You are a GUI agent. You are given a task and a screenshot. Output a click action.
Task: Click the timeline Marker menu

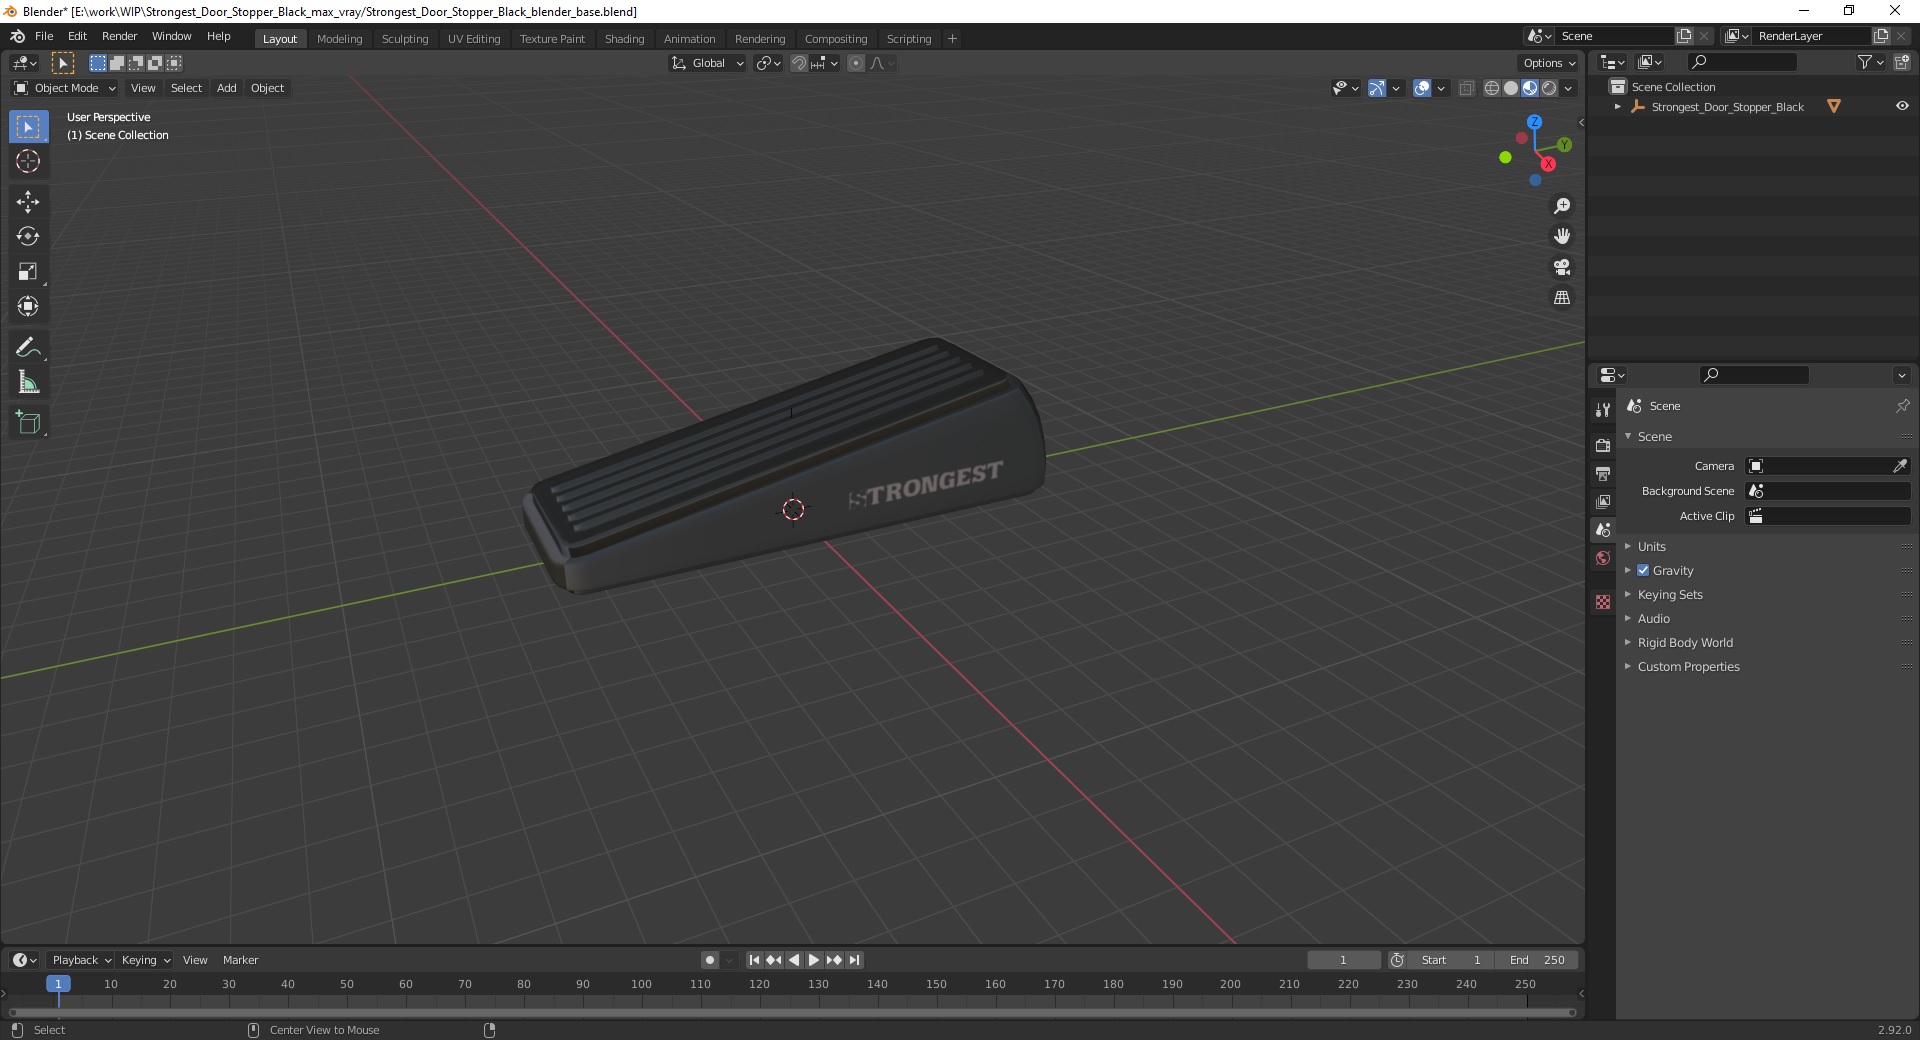[x=240, y=960]
